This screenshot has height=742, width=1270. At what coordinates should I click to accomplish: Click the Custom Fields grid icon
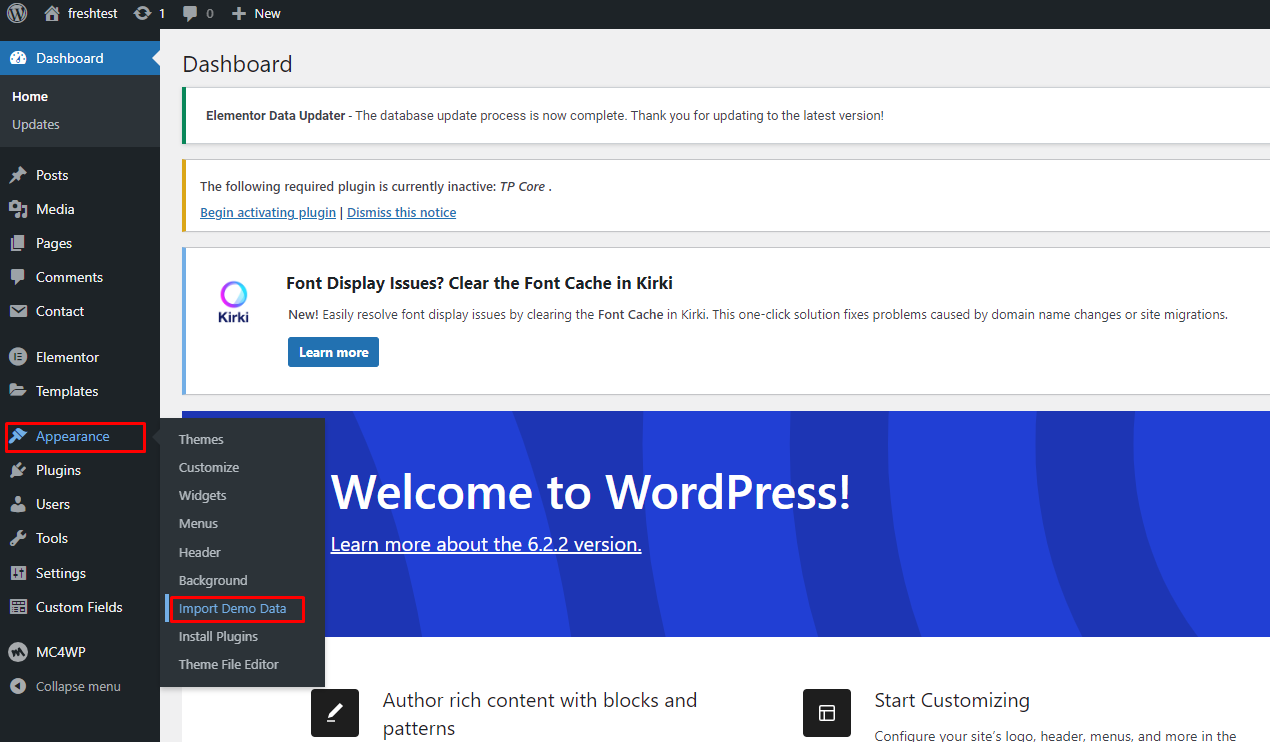tap(18, 607)
